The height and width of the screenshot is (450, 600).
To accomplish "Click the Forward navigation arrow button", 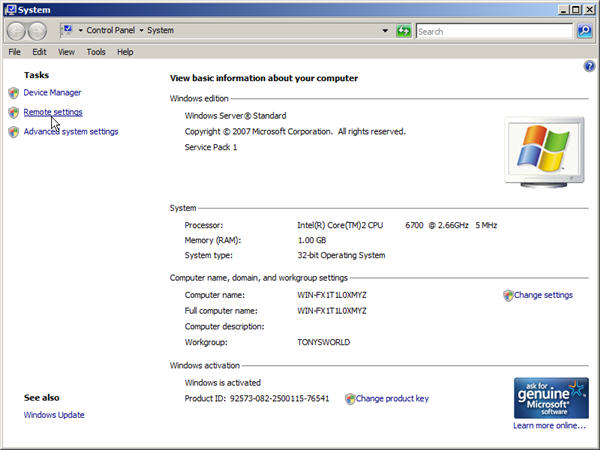I will [x=38, y=31].
